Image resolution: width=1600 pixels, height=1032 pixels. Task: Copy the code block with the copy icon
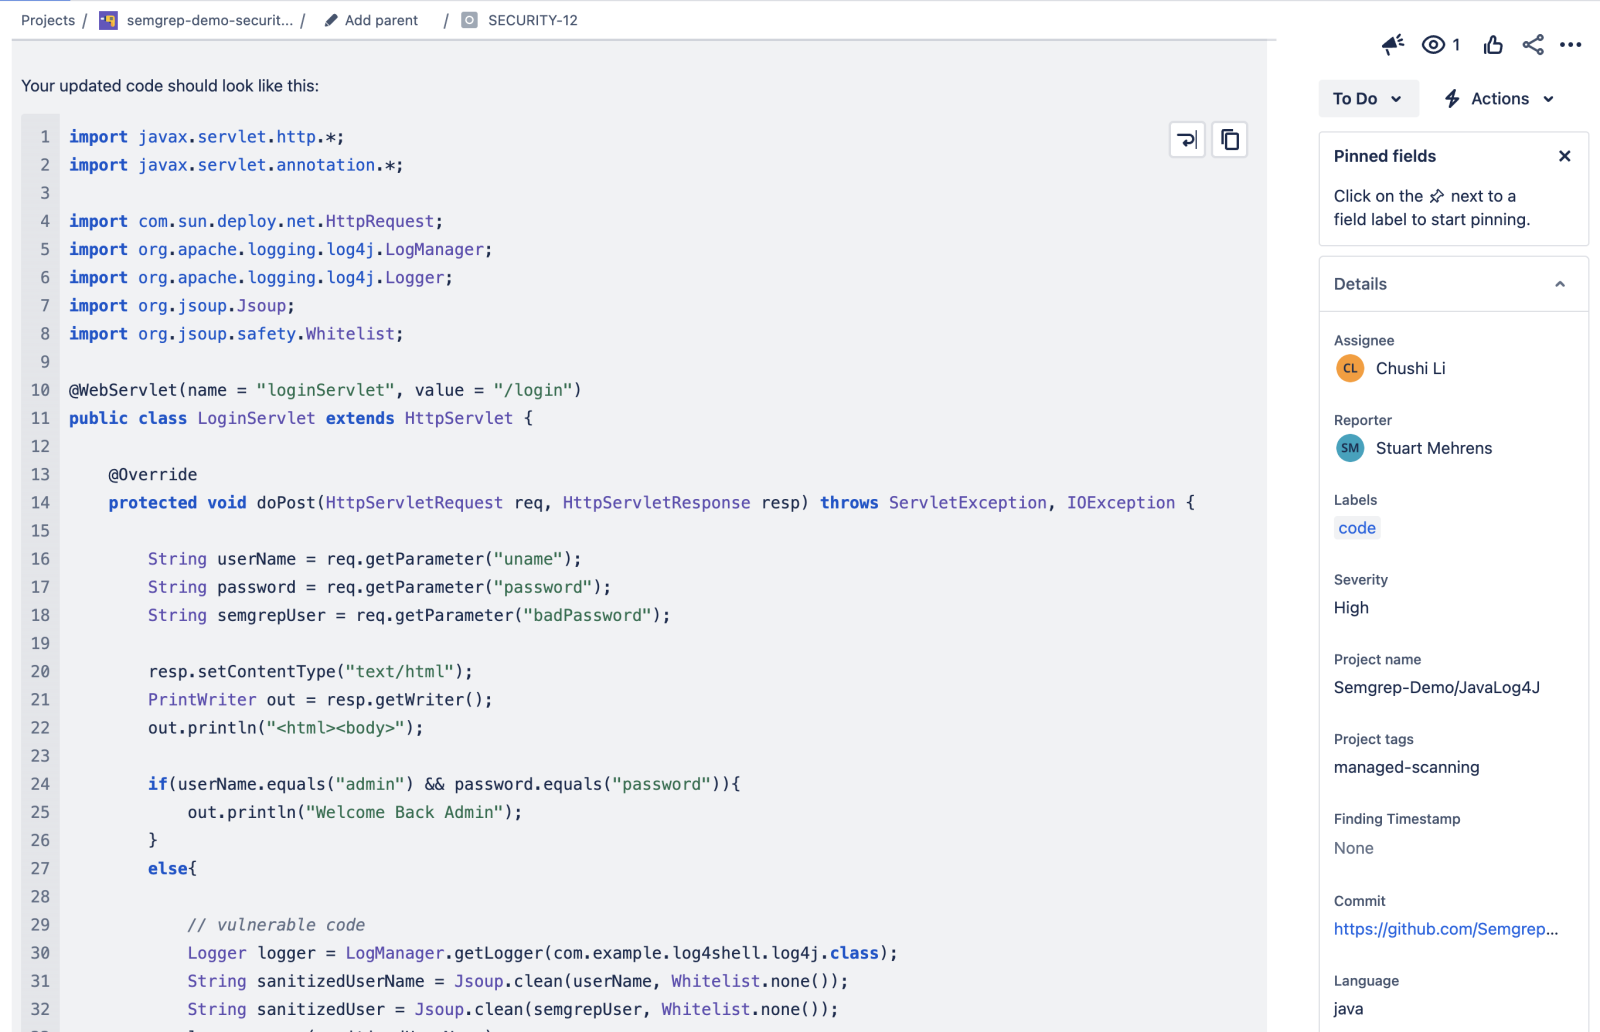(x=1229, y=139)
